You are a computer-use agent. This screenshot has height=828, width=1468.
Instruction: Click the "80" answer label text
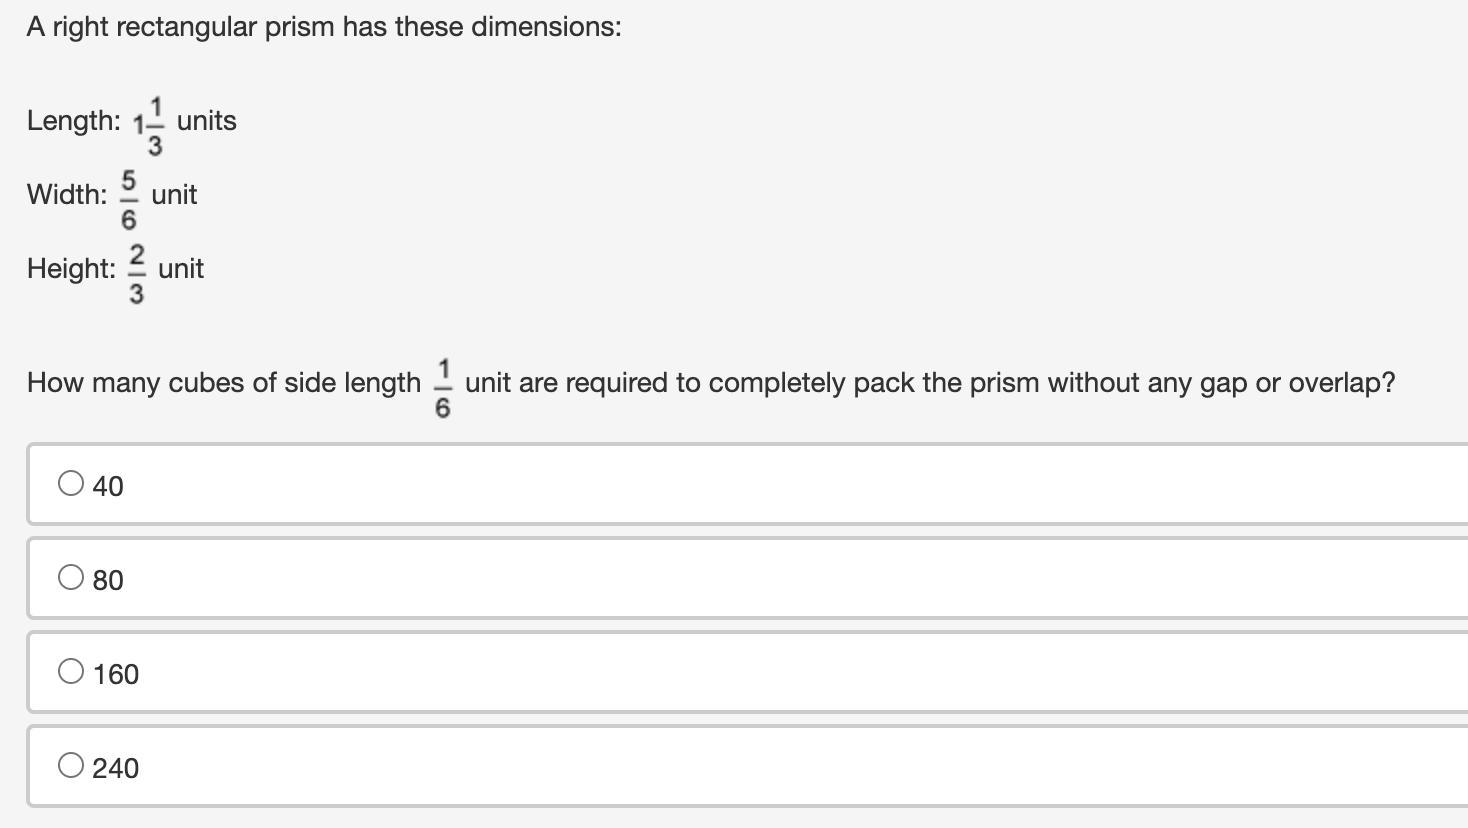tap(108, 580)
